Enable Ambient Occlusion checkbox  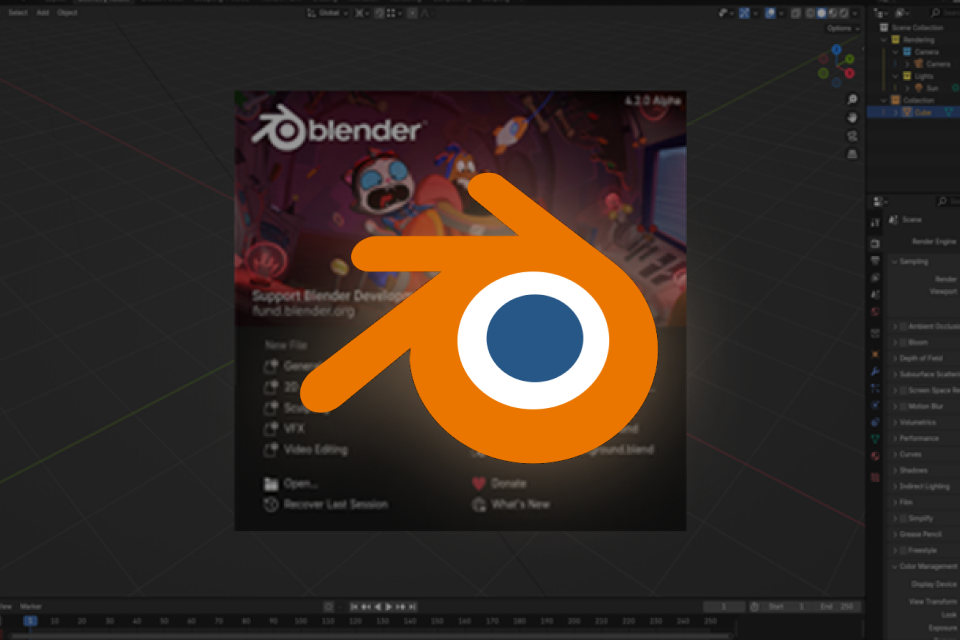(x=904, y=326)
